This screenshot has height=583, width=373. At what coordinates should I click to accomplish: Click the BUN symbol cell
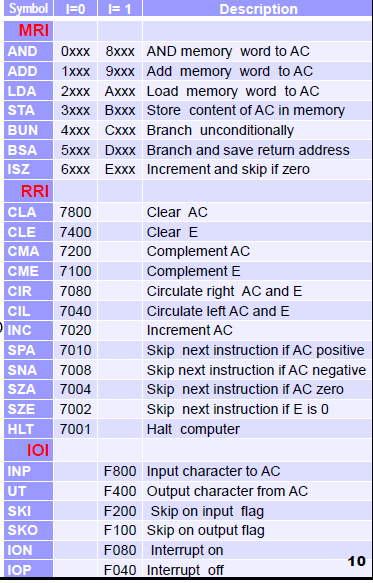pos(29,130)
